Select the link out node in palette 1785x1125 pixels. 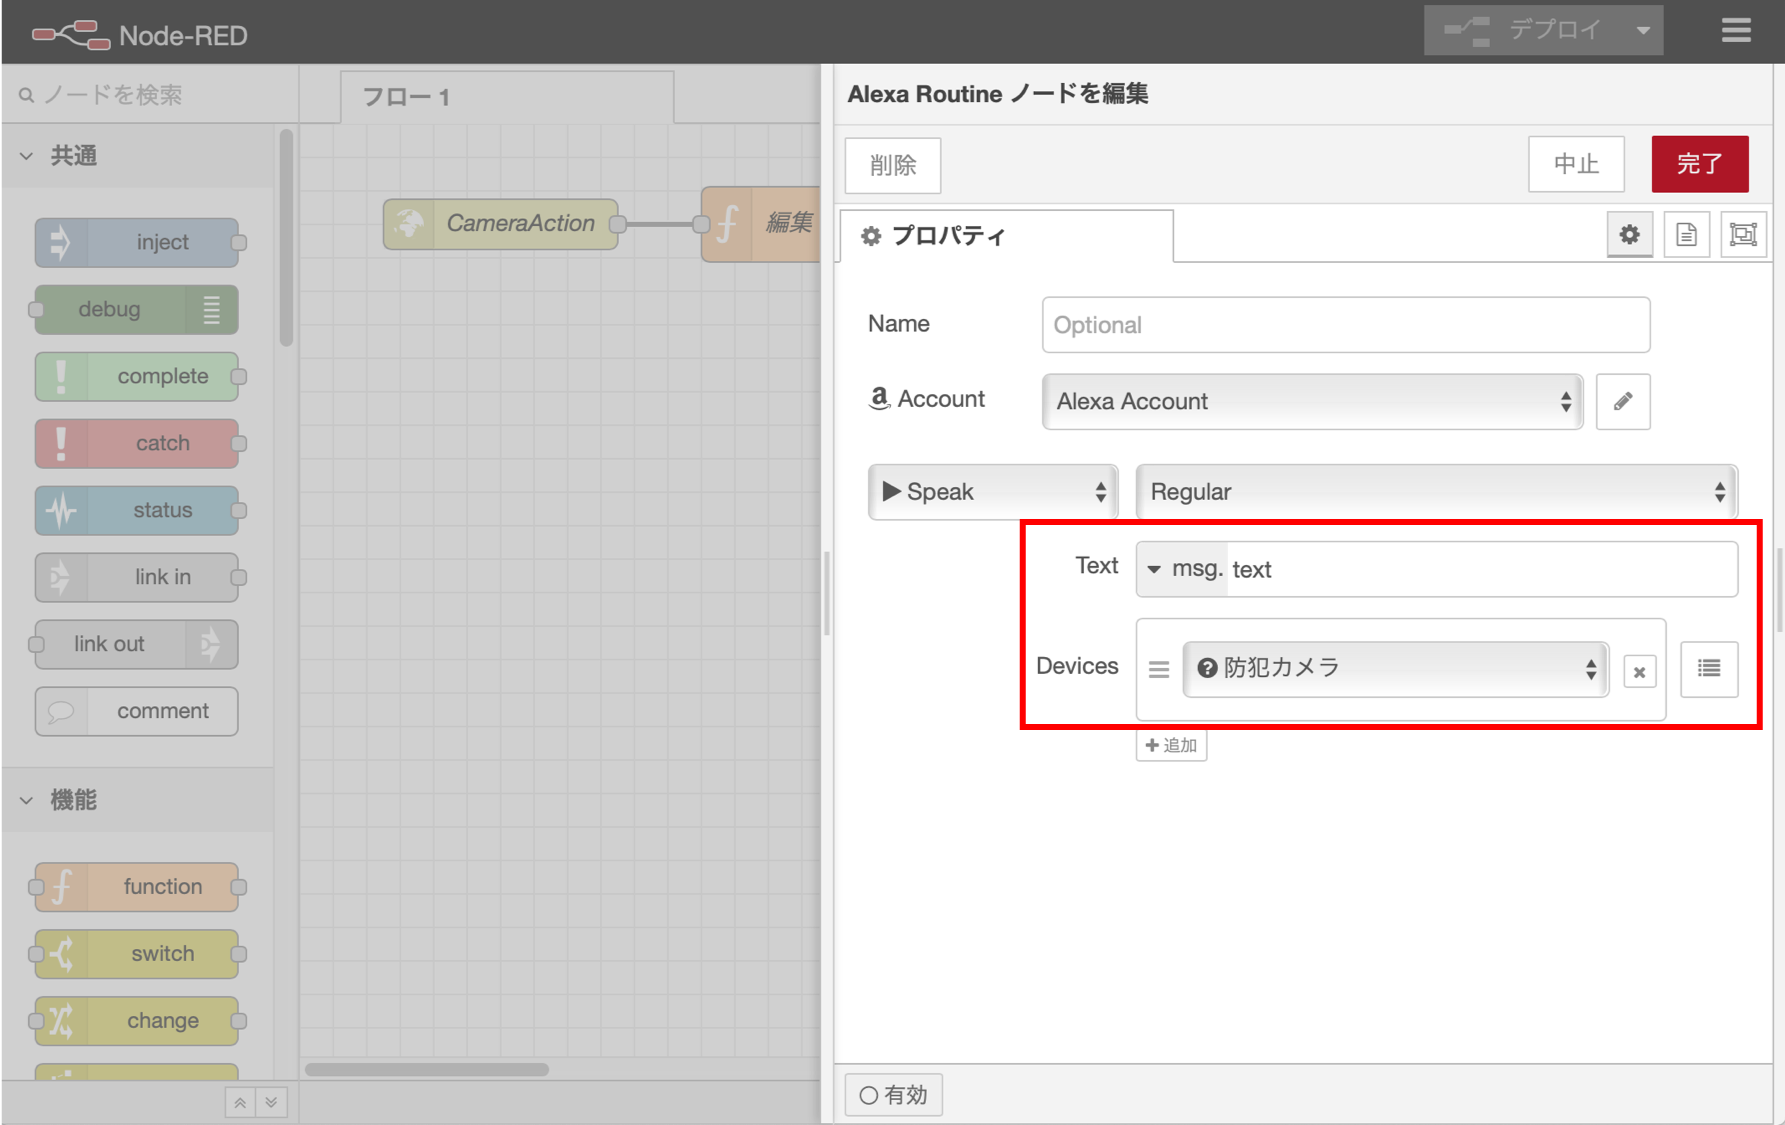(x=137, y=645)
